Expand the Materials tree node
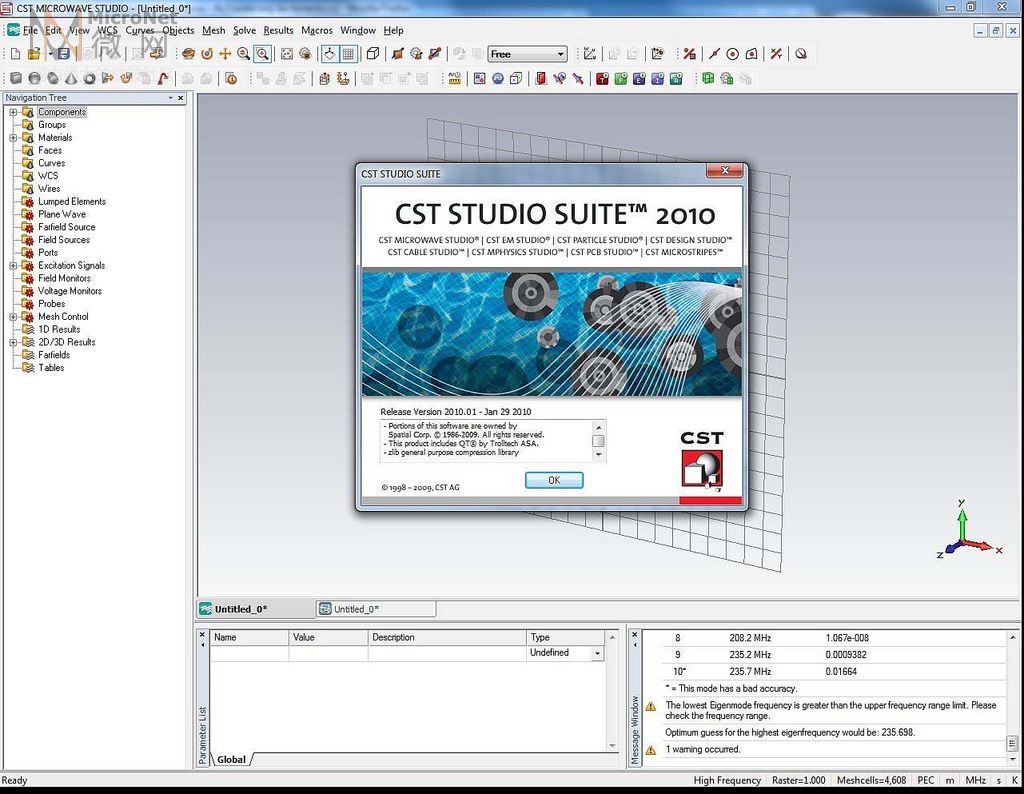 [13, 138]
